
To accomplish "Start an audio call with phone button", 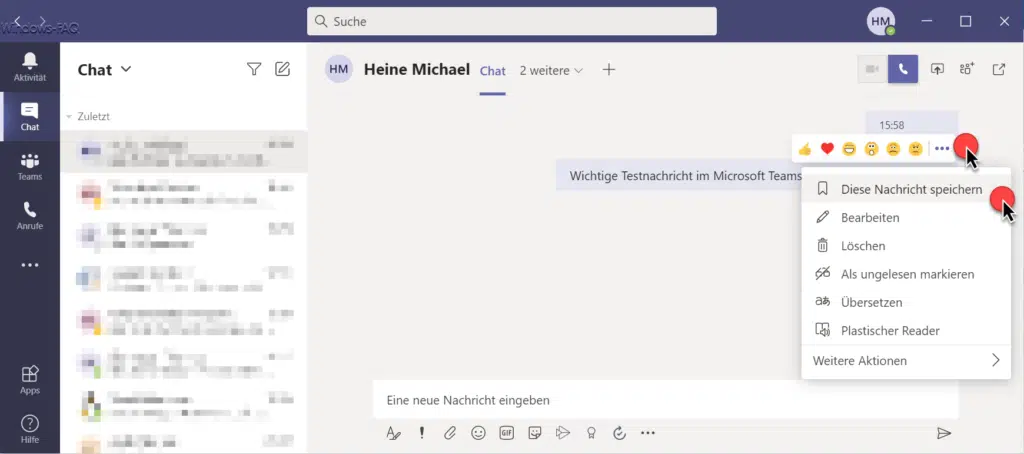I will (x=903, y=69).
